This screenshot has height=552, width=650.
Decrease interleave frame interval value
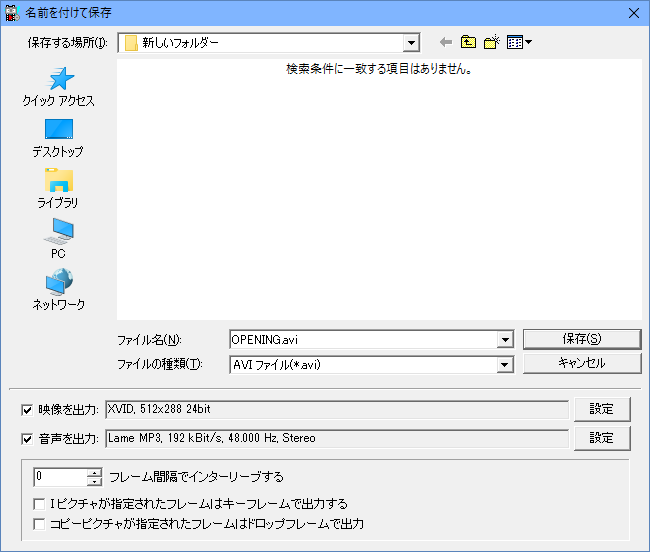95,481
